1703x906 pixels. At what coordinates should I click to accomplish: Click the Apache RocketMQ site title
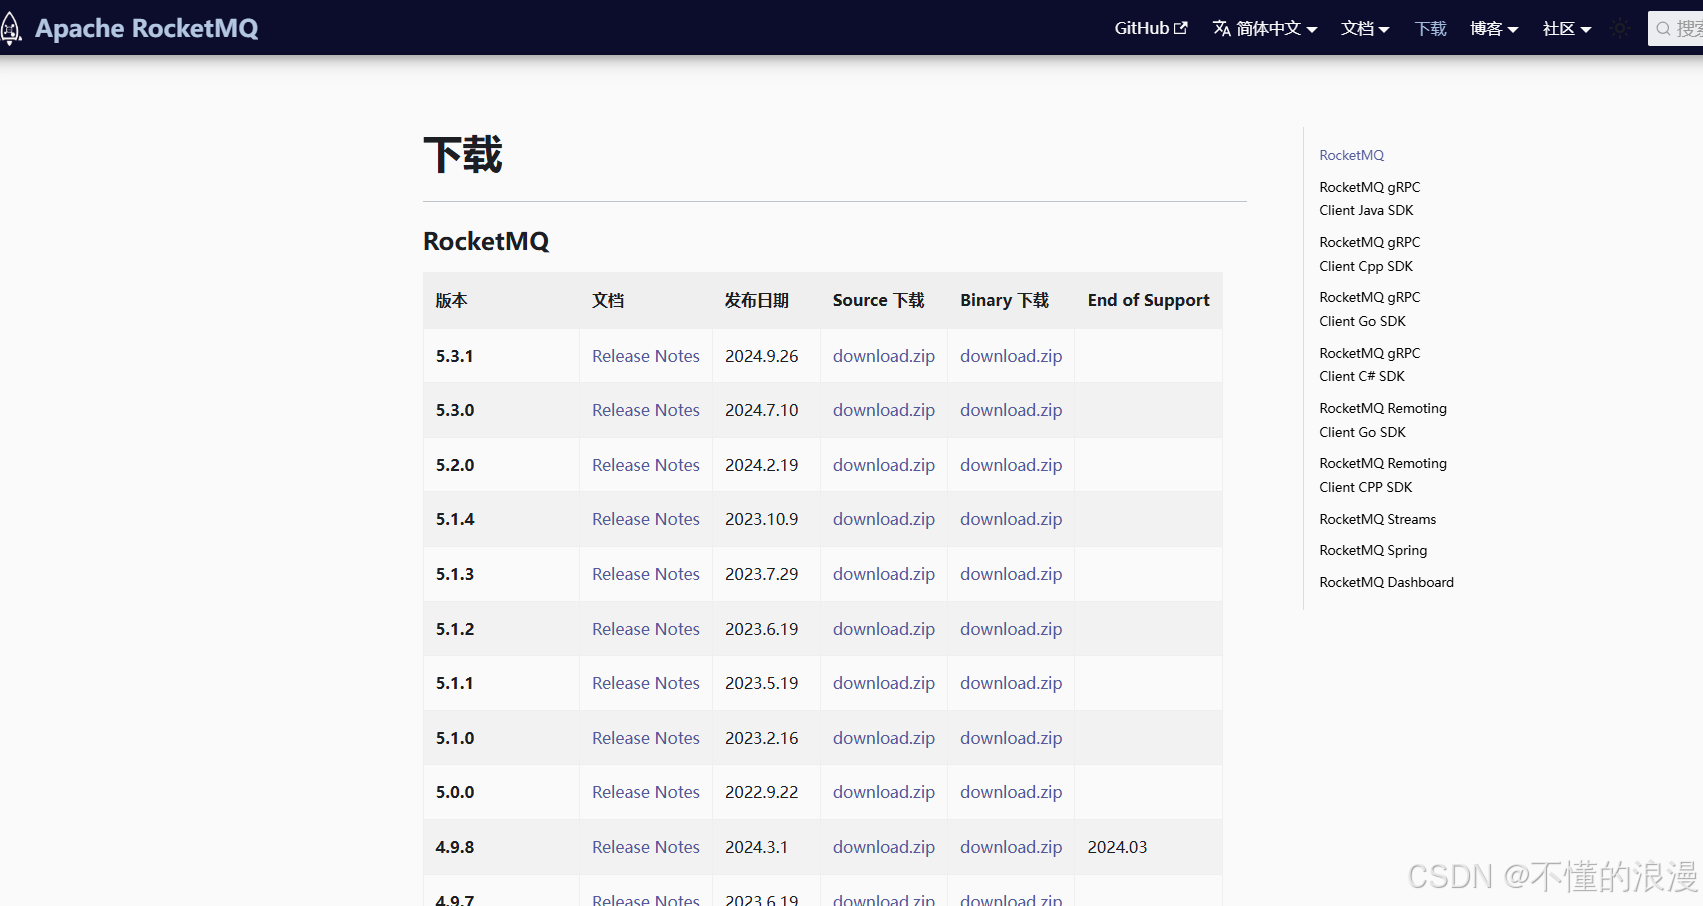click(x=147, y=28)
